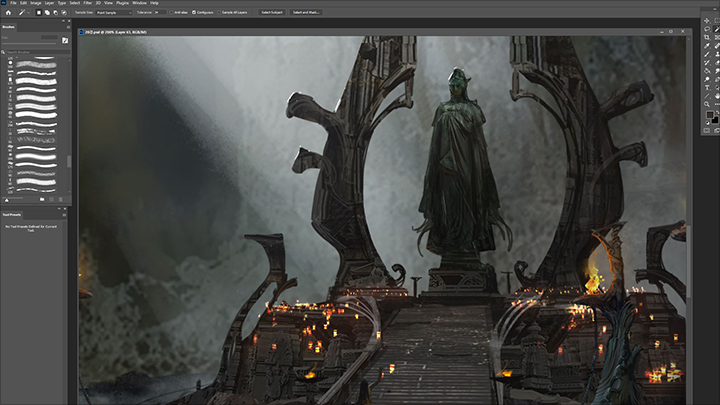Click the Tolerance value field
This screenshot has width=720, height=405.
159,12
